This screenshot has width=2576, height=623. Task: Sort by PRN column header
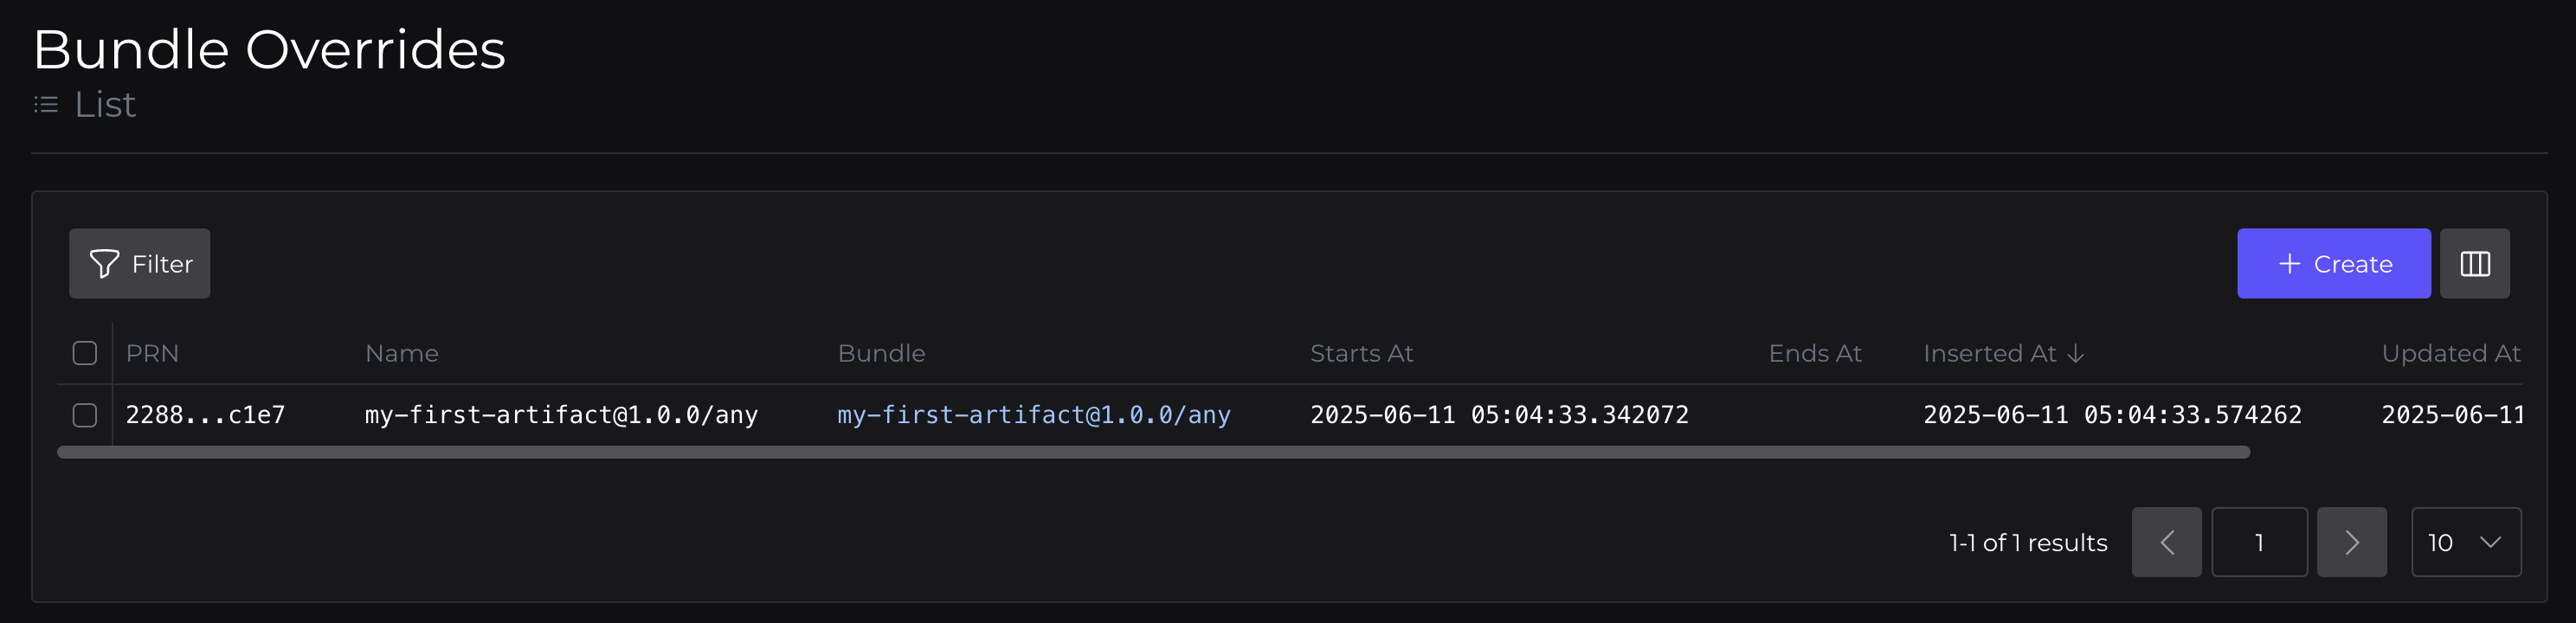(x=152, y=354)
